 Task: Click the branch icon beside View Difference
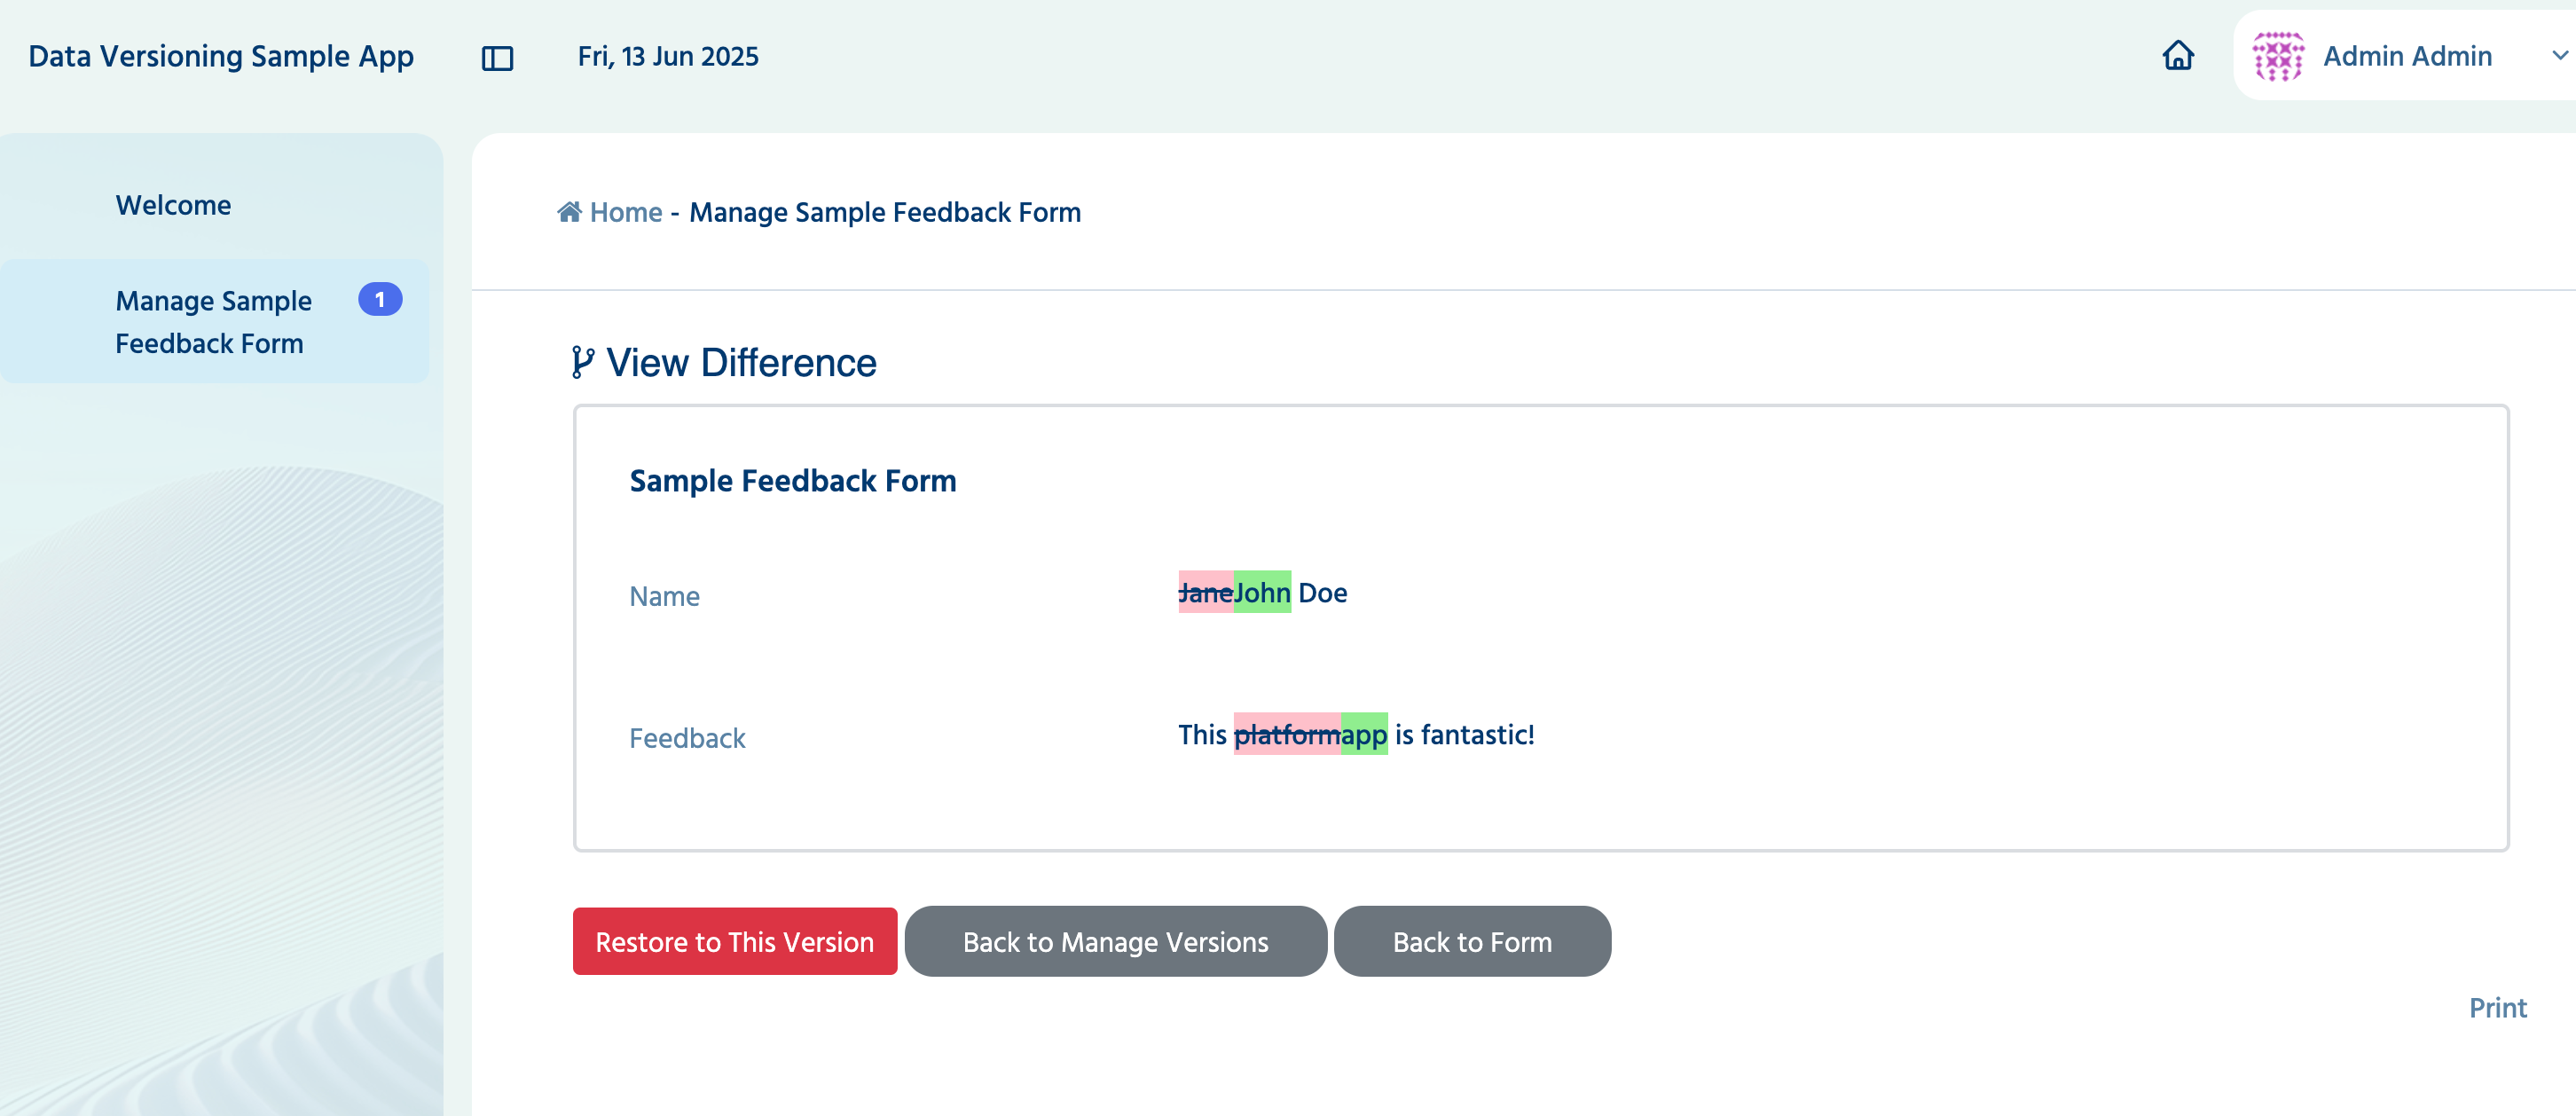coord(583,362)
